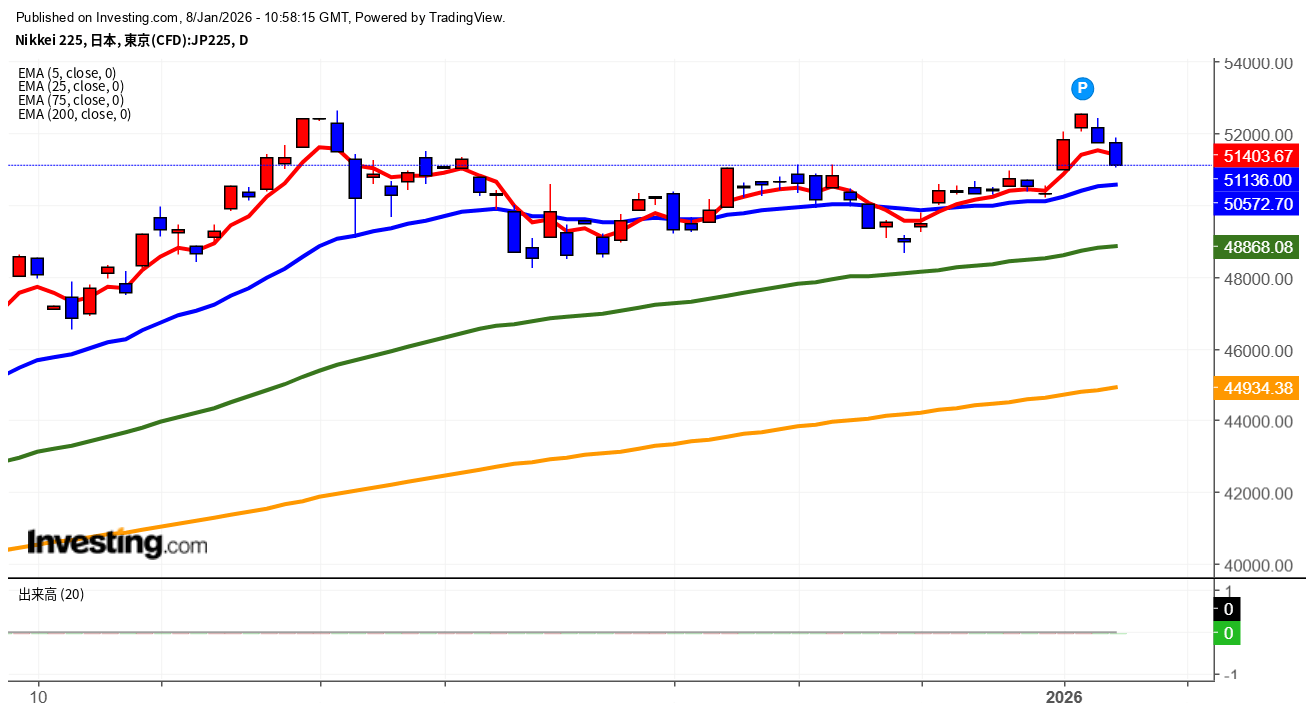Click the Published on Investing.com header text

261,17
